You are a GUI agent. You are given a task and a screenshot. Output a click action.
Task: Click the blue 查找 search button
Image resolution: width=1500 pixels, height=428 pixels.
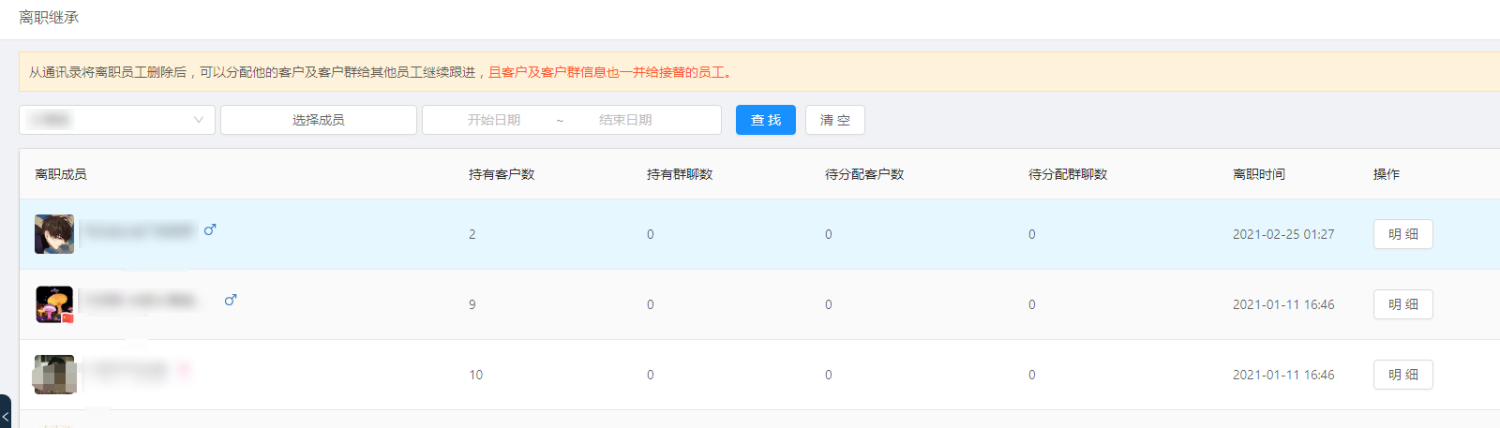(766, 120)
